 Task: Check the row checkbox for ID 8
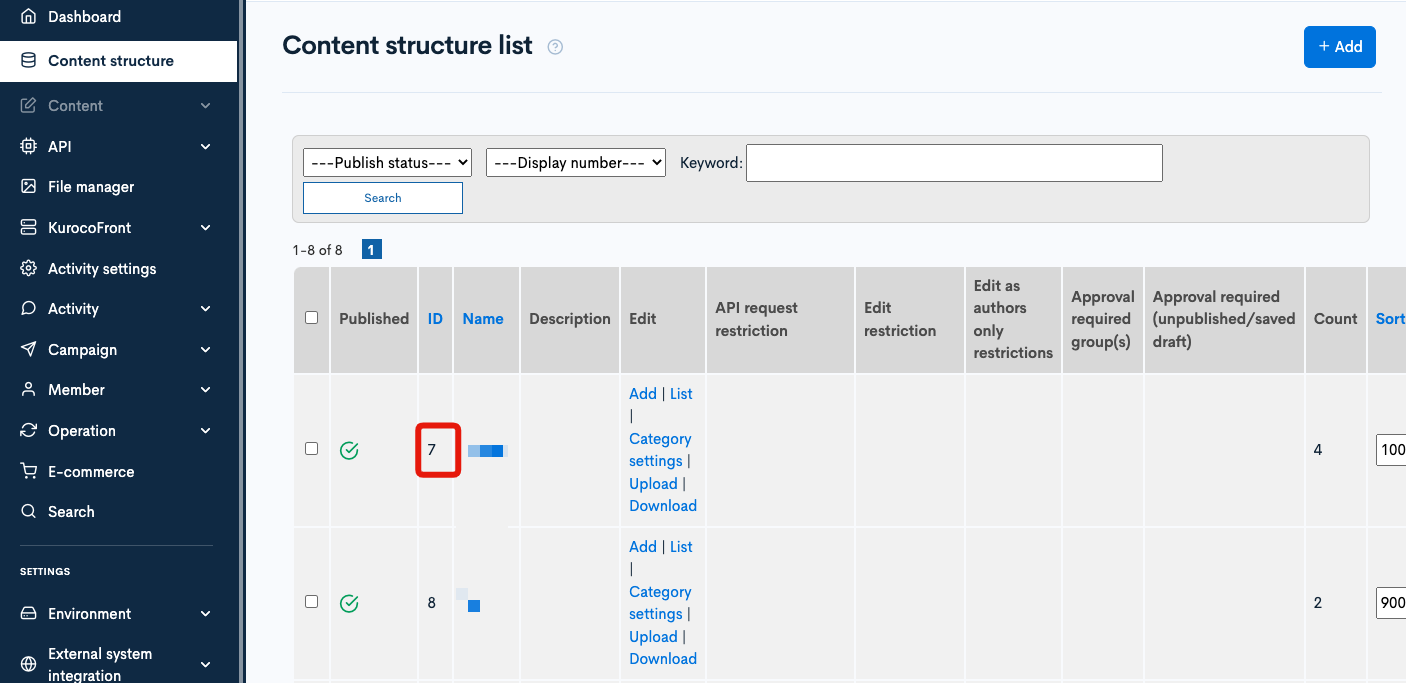click(x=311, y=601)
